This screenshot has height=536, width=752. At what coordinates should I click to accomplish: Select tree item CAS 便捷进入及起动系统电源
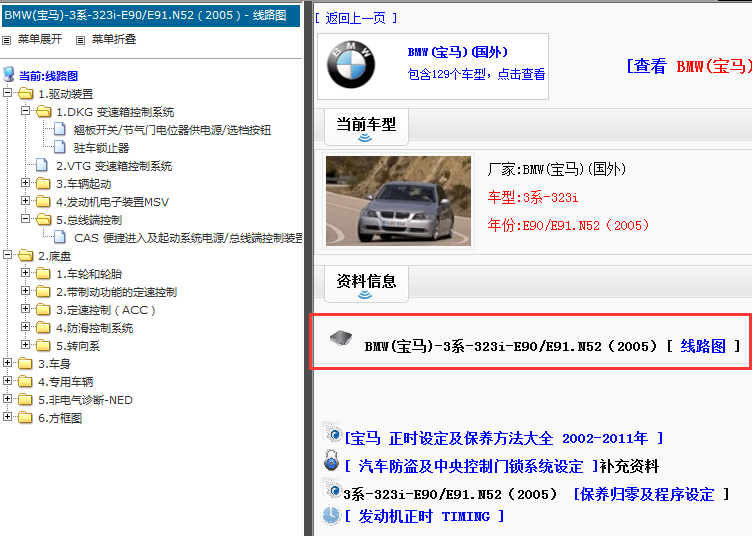[188, 238]
